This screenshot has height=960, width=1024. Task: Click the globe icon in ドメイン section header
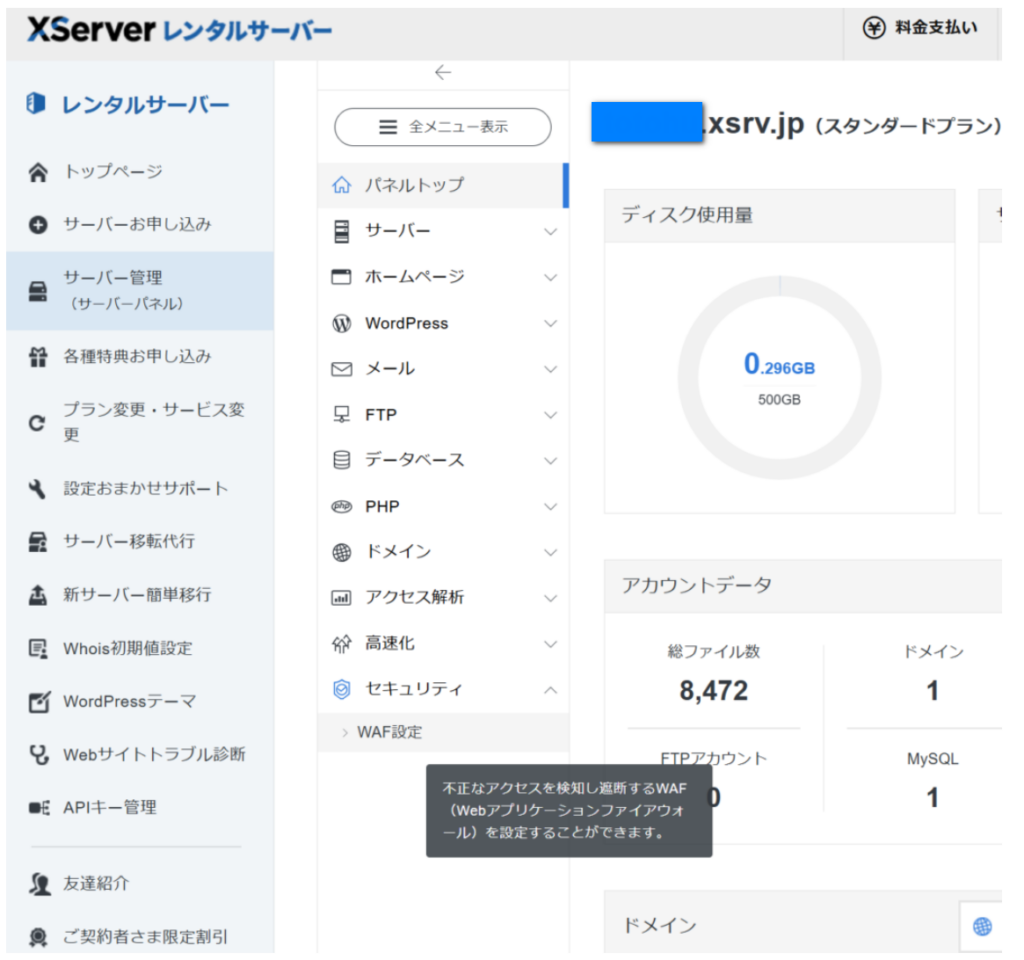coord(982,927)
